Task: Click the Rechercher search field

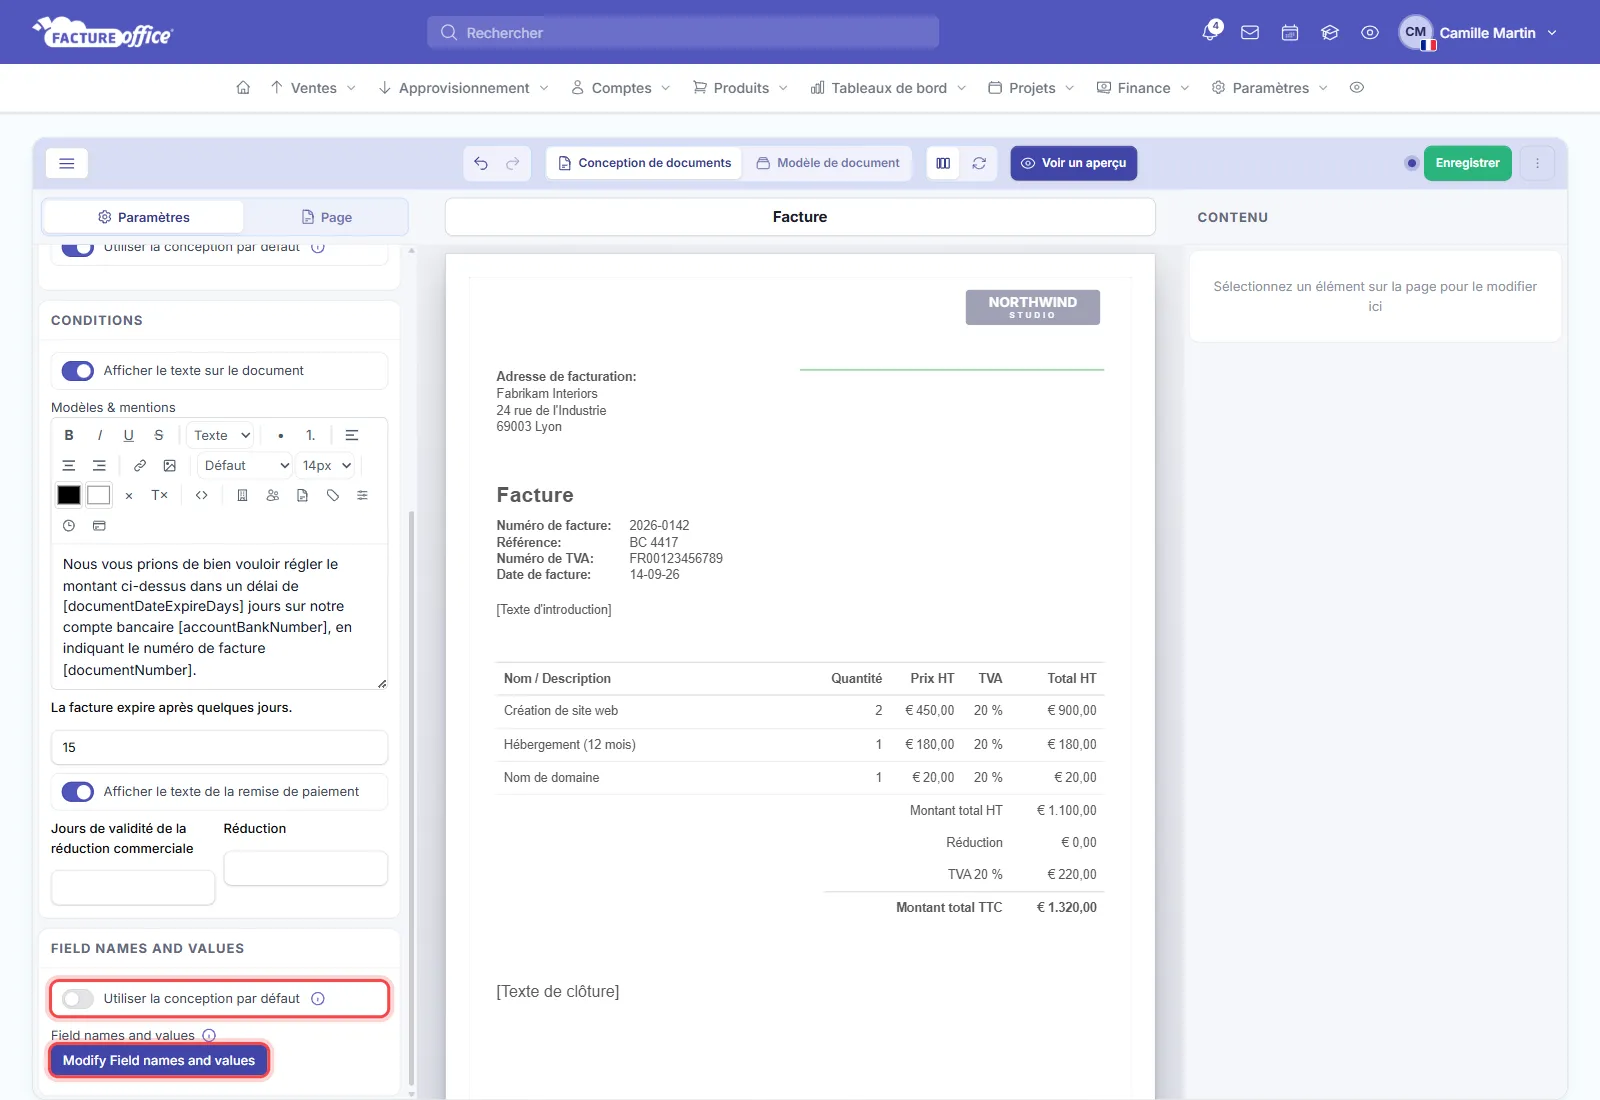Action: (683, 32)
